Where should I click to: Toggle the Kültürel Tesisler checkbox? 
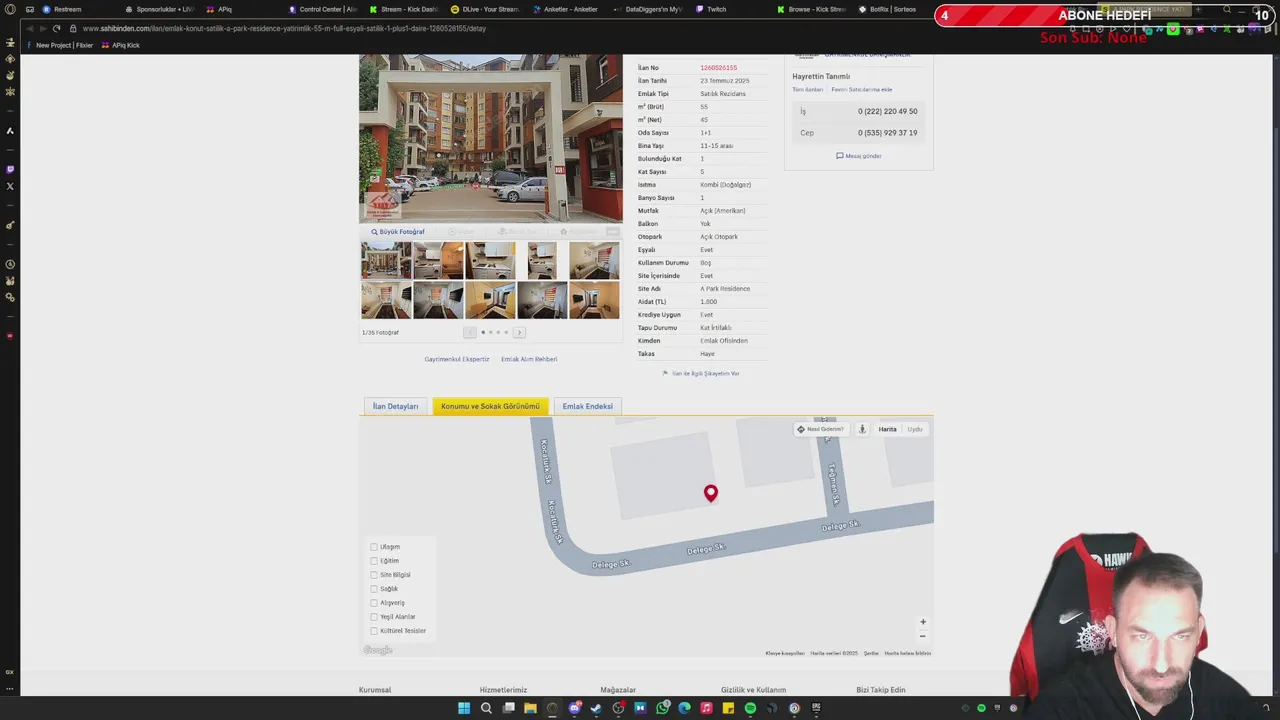(374, 631)
